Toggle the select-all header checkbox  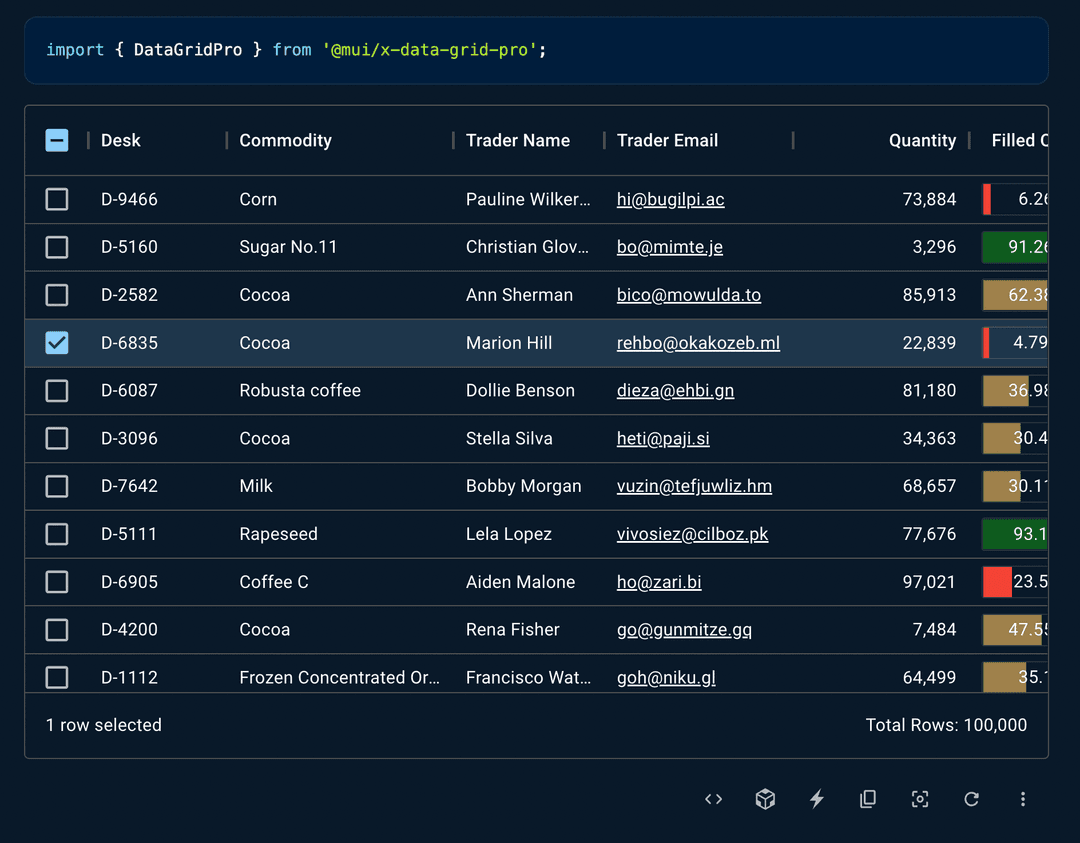coord(57,140)
